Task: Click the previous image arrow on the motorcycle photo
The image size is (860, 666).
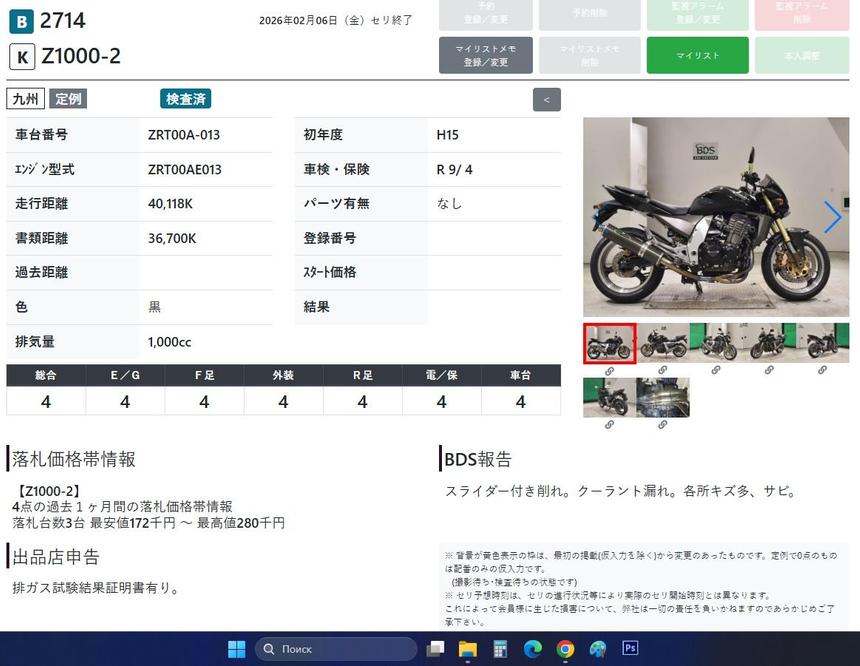Action: tap(597, 217)
